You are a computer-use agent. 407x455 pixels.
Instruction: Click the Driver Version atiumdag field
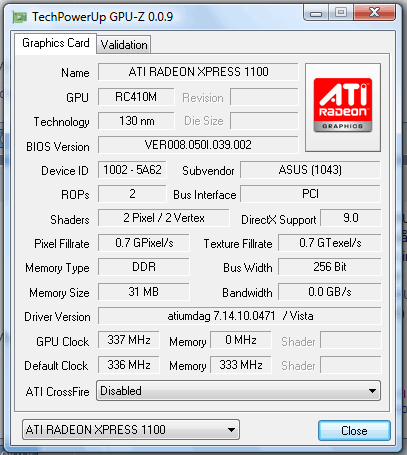pos(240,316)
